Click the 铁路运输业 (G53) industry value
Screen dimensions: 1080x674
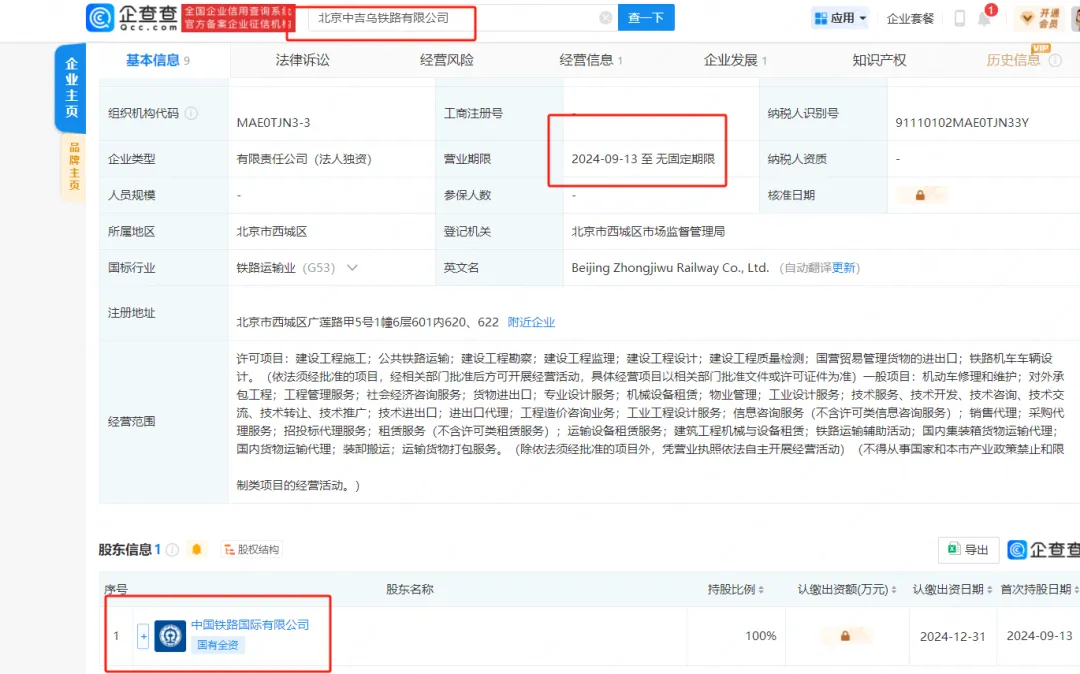coord(286,268)
